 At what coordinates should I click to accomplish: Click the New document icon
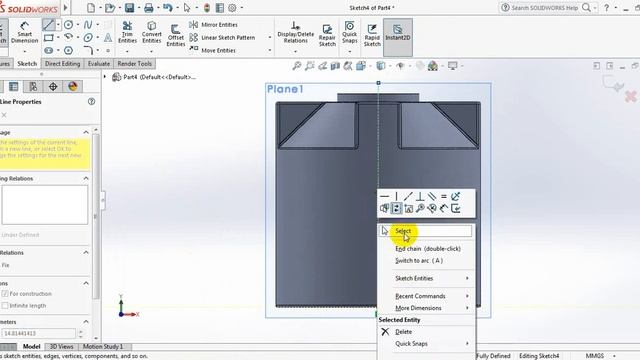coord(91,8)
